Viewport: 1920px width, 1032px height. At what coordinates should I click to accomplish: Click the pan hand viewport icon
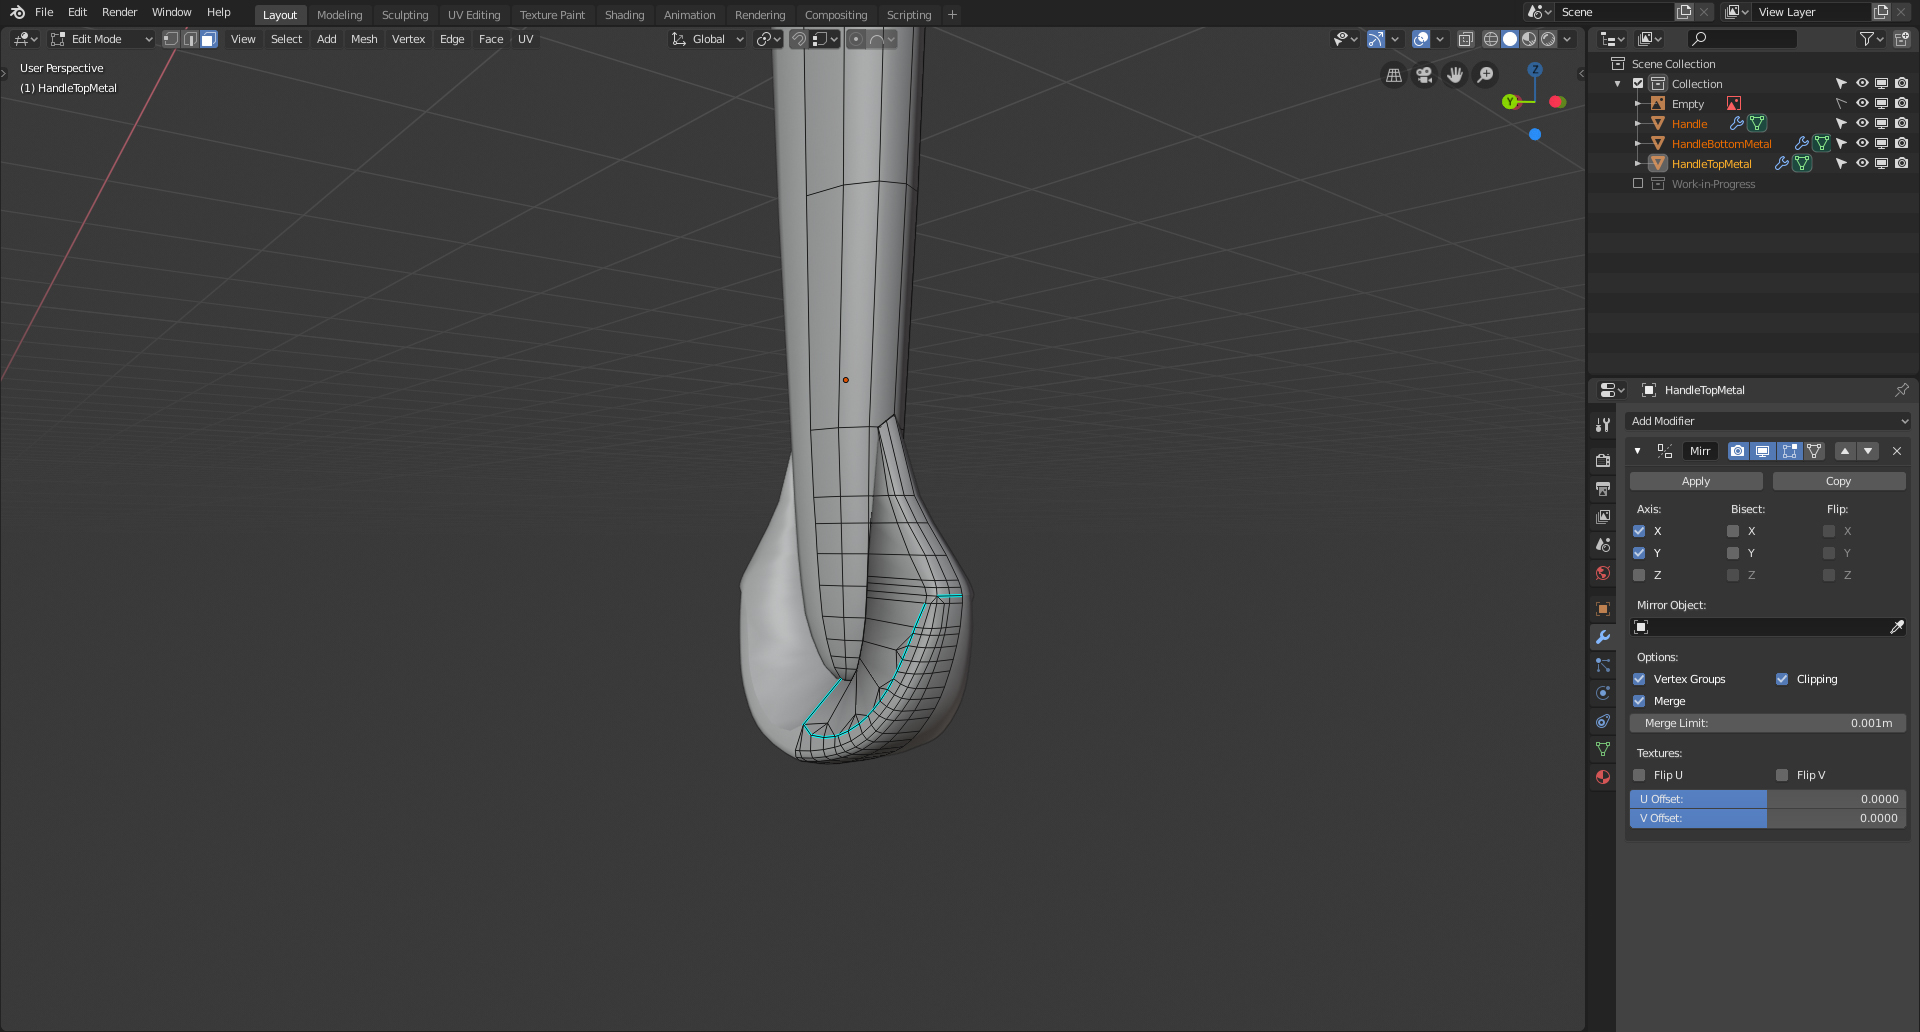tap(1455, 75)
